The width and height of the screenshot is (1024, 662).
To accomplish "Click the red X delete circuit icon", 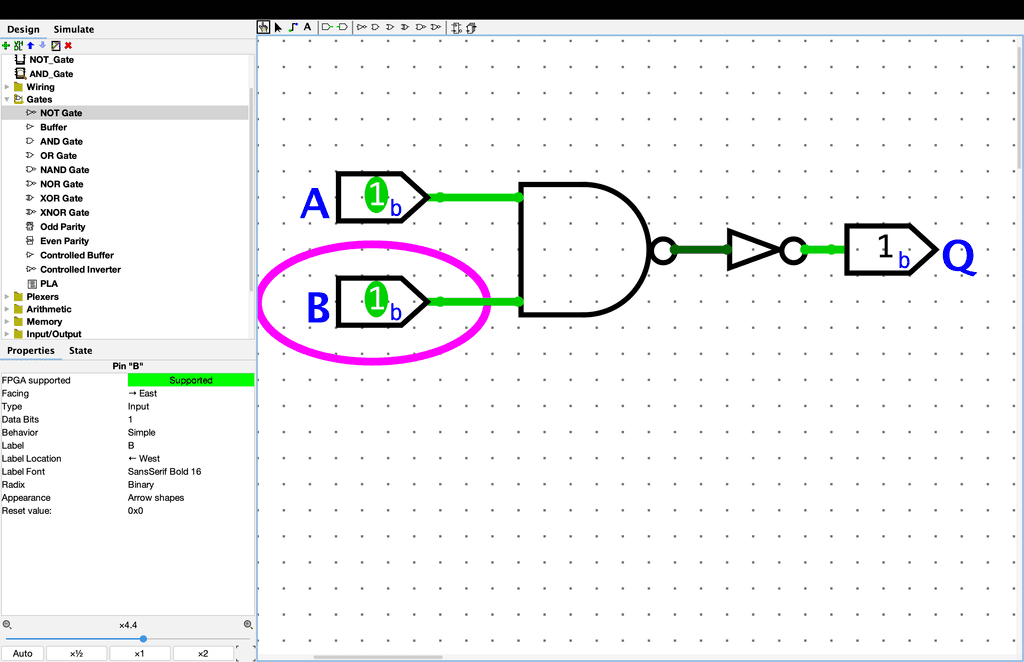I will (68, 45).
